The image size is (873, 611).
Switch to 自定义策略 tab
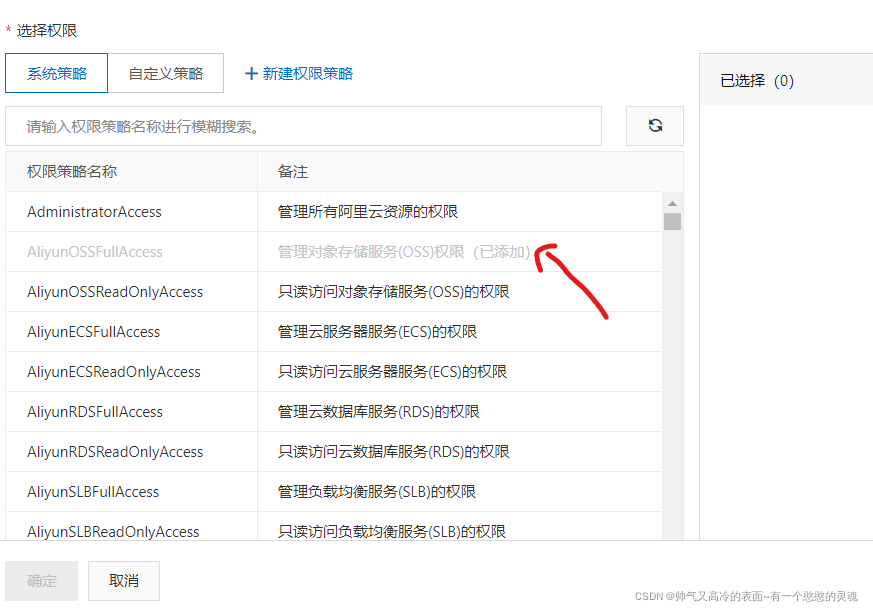click(x=166, y=73)
